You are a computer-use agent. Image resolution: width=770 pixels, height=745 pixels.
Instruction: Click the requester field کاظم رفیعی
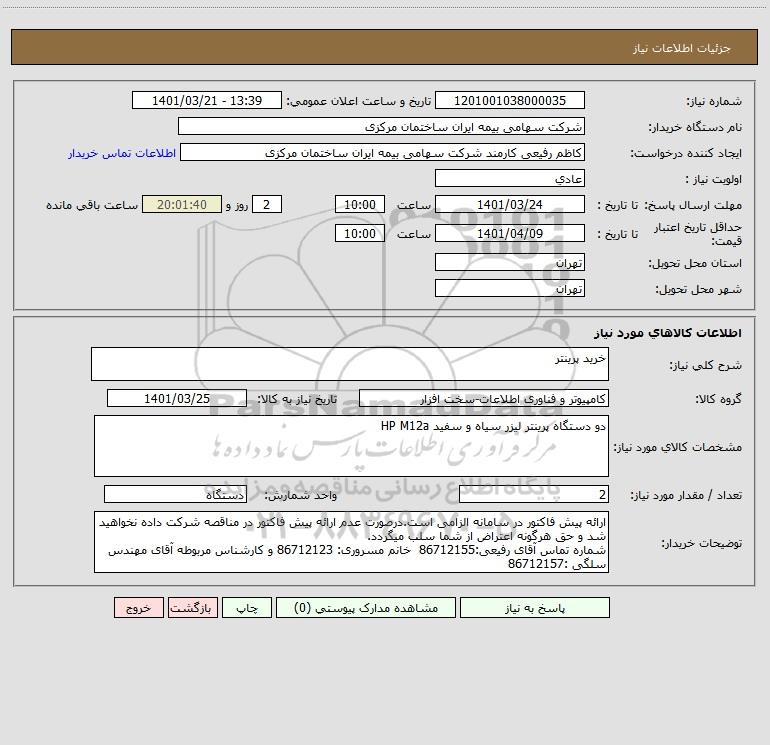pyautogui.click(x=383, y=153)
